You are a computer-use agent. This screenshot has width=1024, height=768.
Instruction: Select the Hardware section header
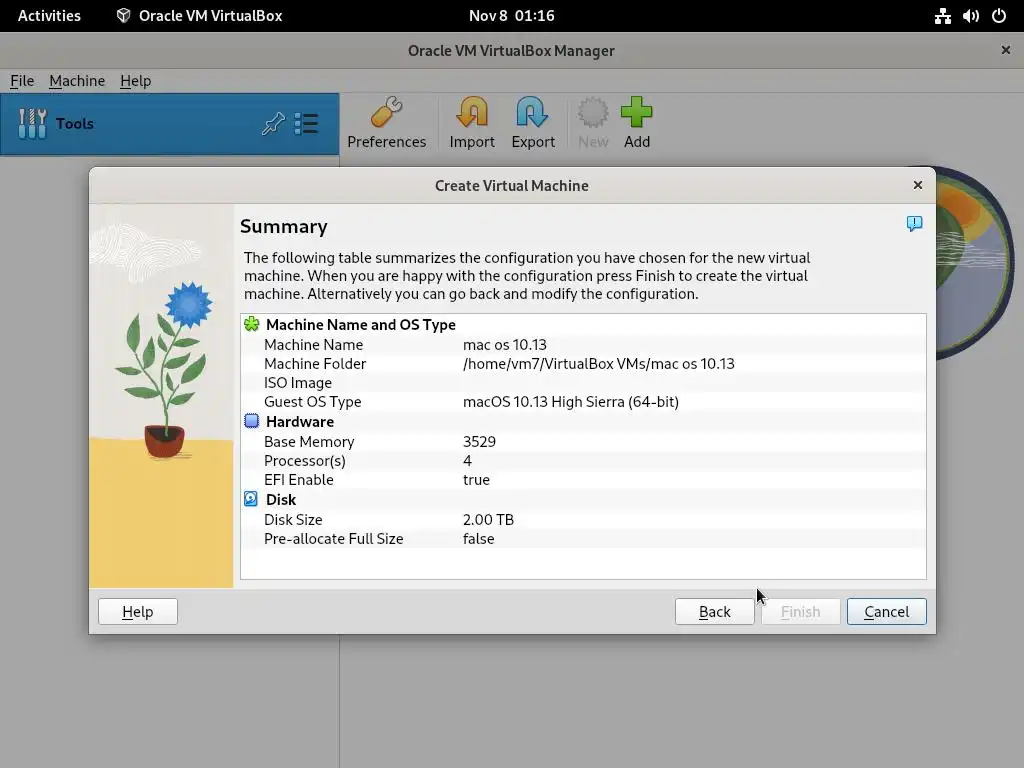pyautogui.click(x=300, y=422)
